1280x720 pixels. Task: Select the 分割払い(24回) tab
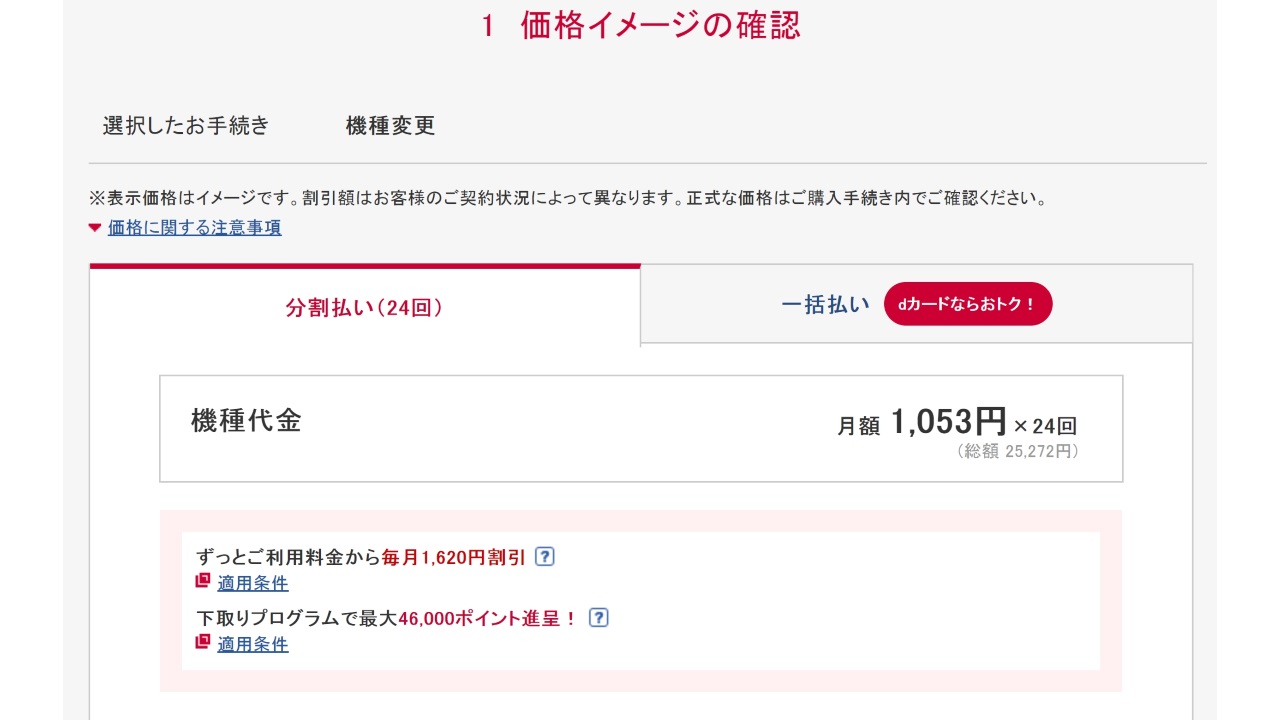click(364, 307)
